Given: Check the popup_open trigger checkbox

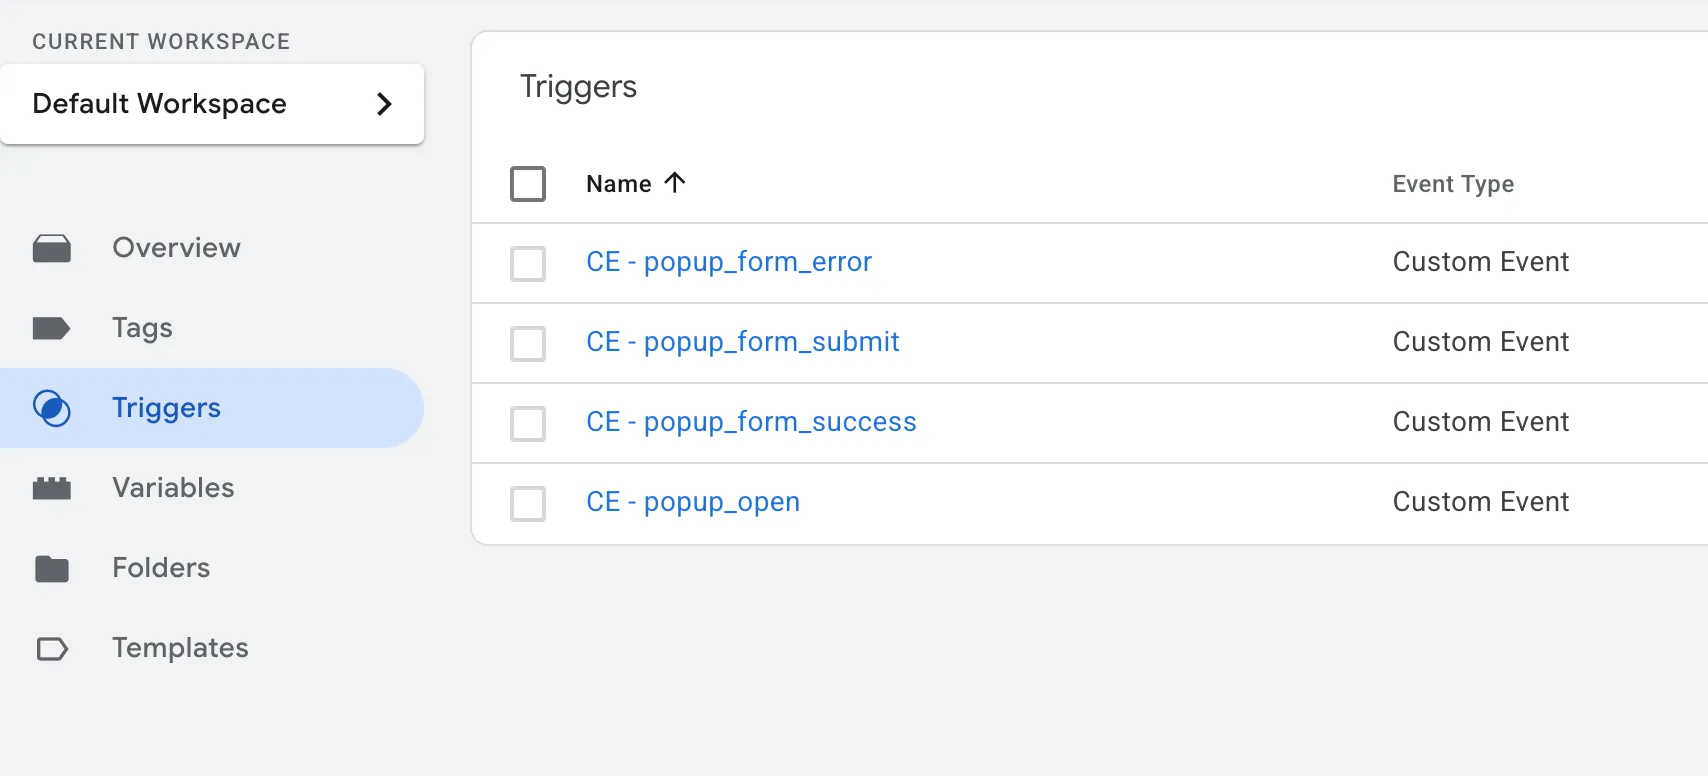Looking at the screenshot, I should coord(528,504).
